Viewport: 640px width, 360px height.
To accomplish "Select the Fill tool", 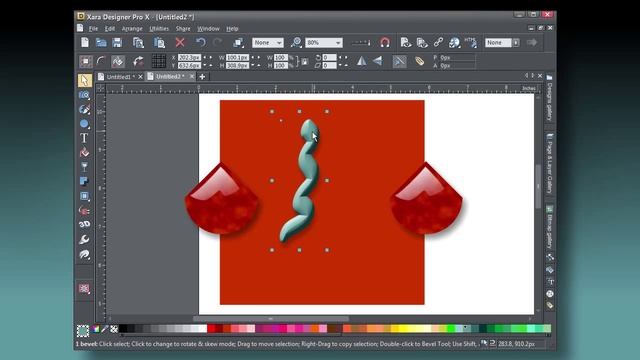I will pos(84,152).
